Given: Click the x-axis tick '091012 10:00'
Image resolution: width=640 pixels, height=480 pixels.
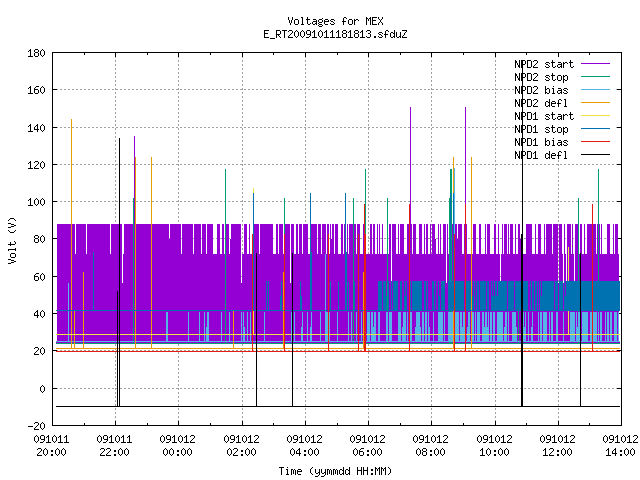Looking at the screenshot, I should coord(495,446).
